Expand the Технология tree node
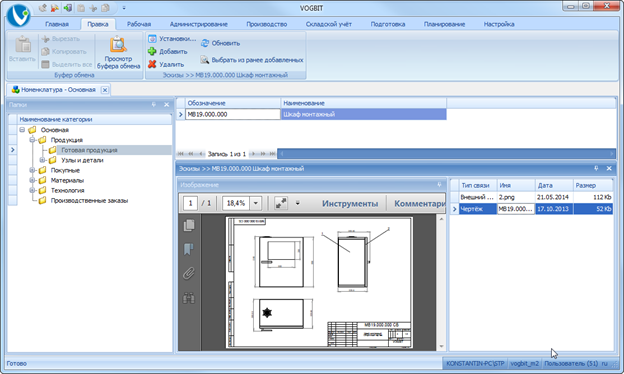 [33, 190]
